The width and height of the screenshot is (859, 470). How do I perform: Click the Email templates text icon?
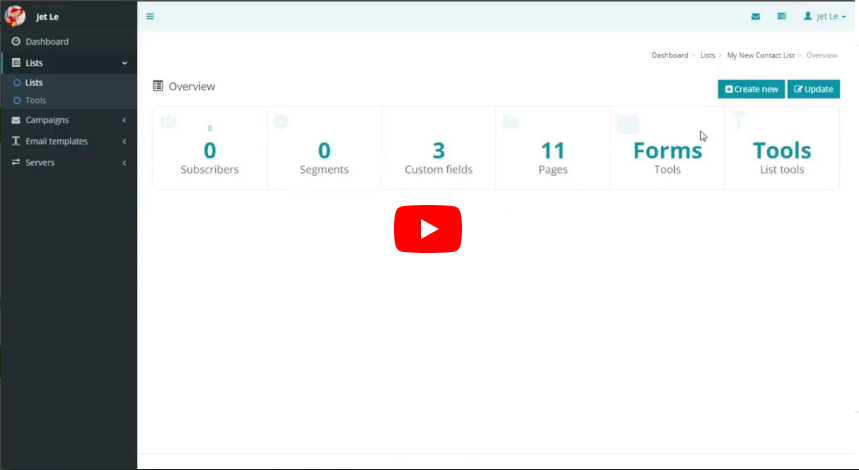(x=16, y=141)
